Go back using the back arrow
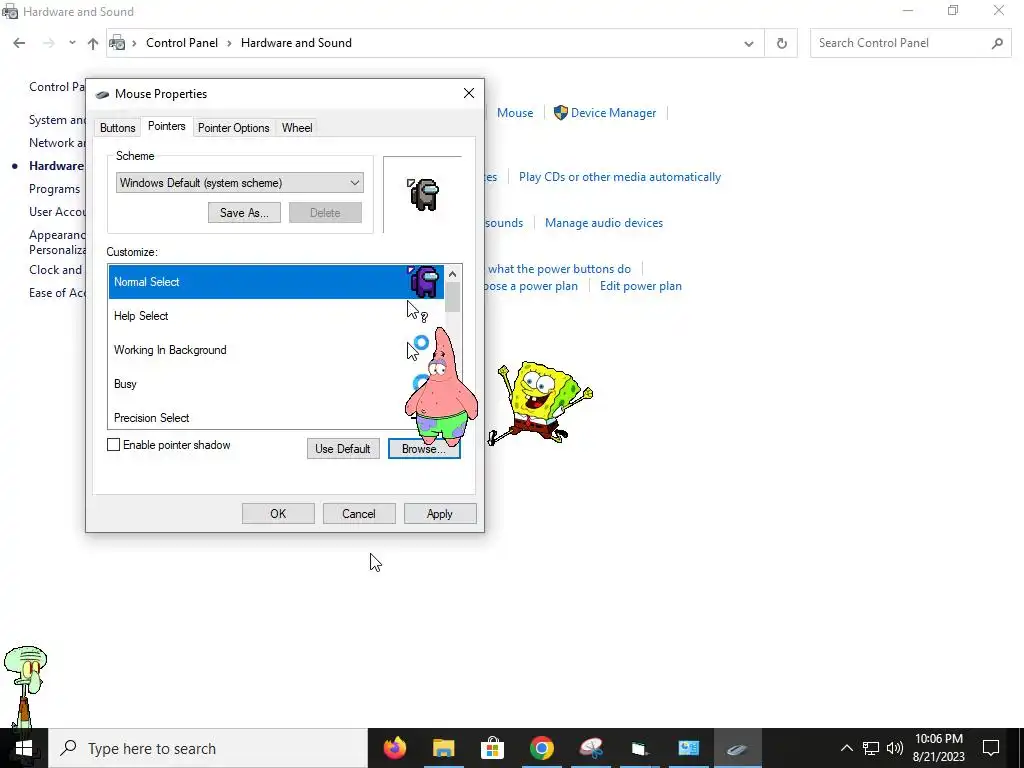 19,43
